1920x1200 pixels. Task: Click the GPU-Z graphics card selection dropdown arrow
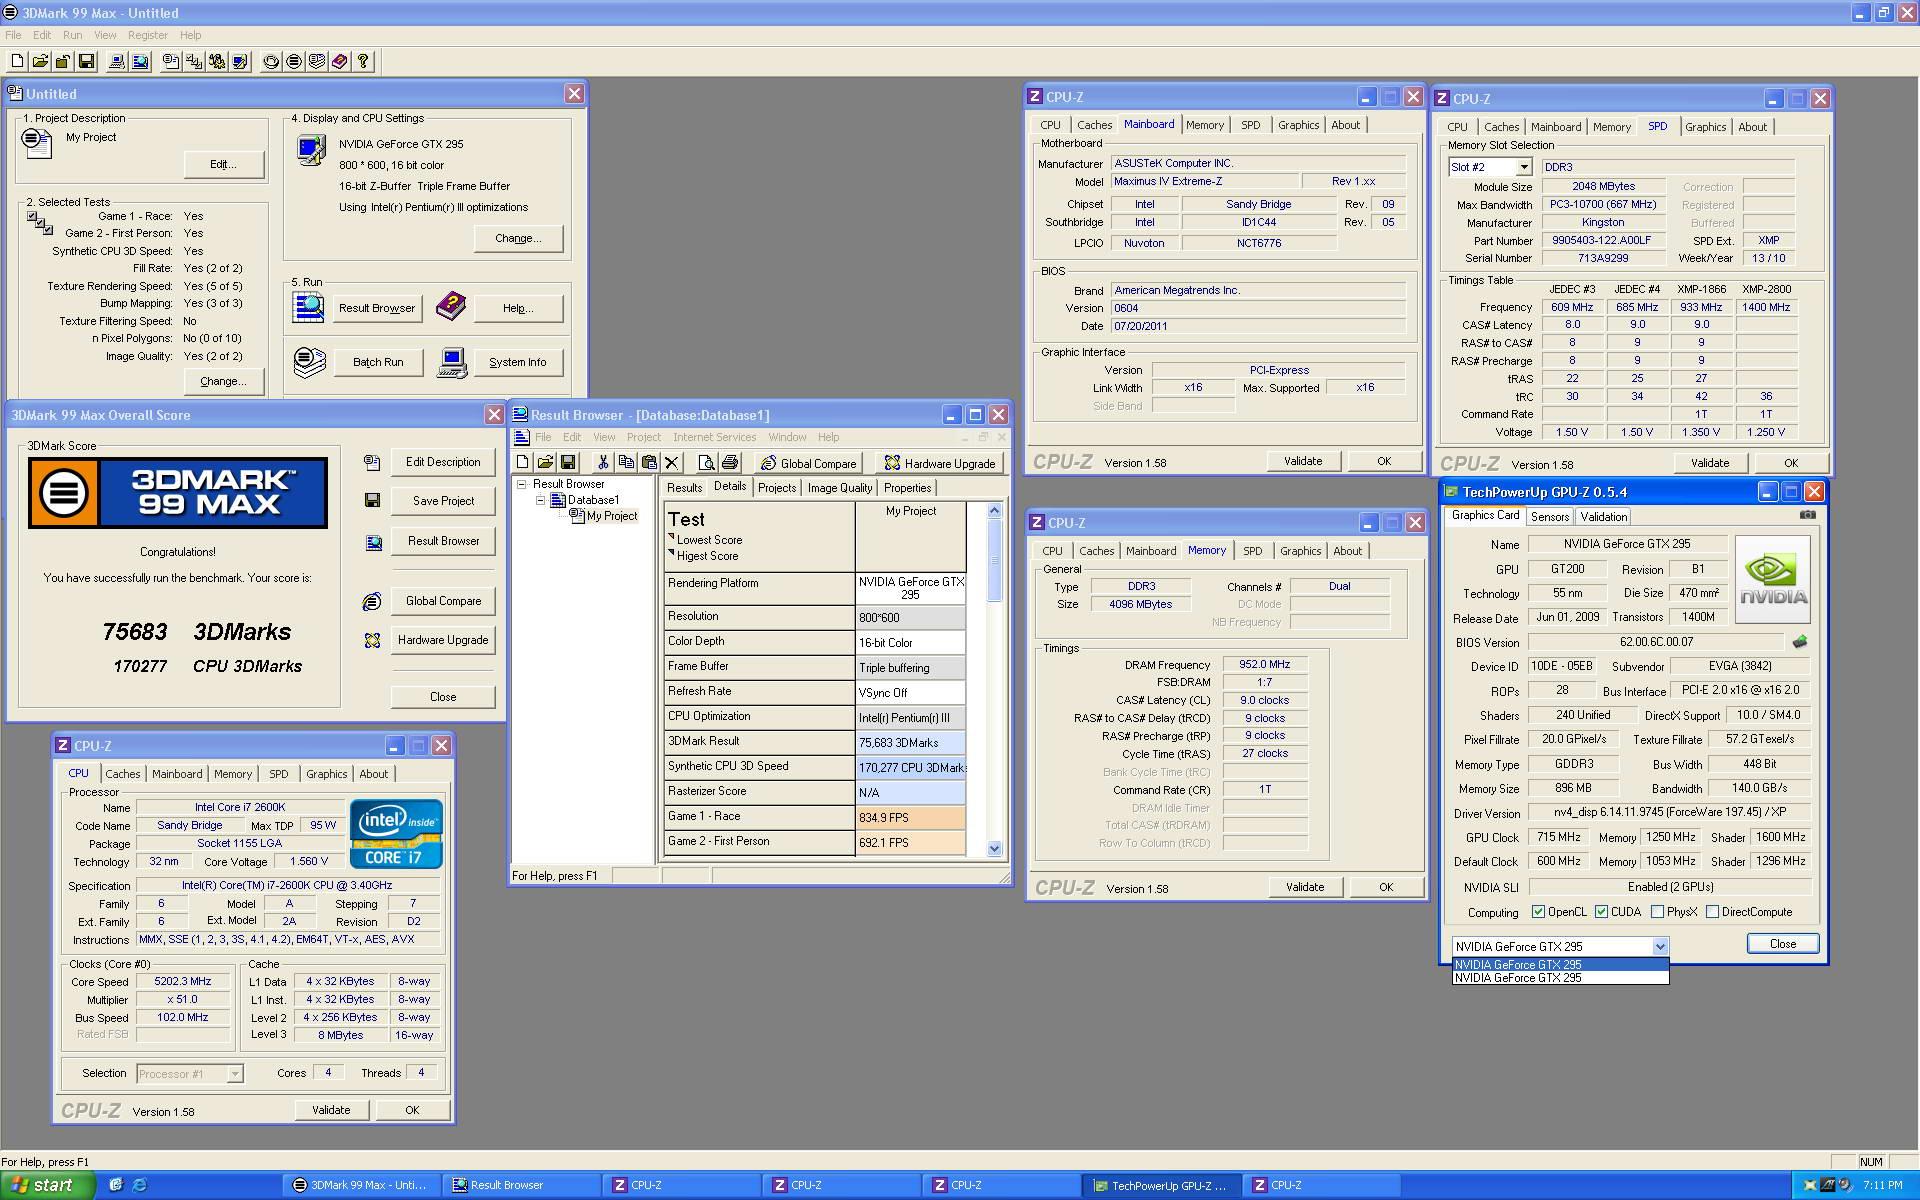[x=1660, y=946]
